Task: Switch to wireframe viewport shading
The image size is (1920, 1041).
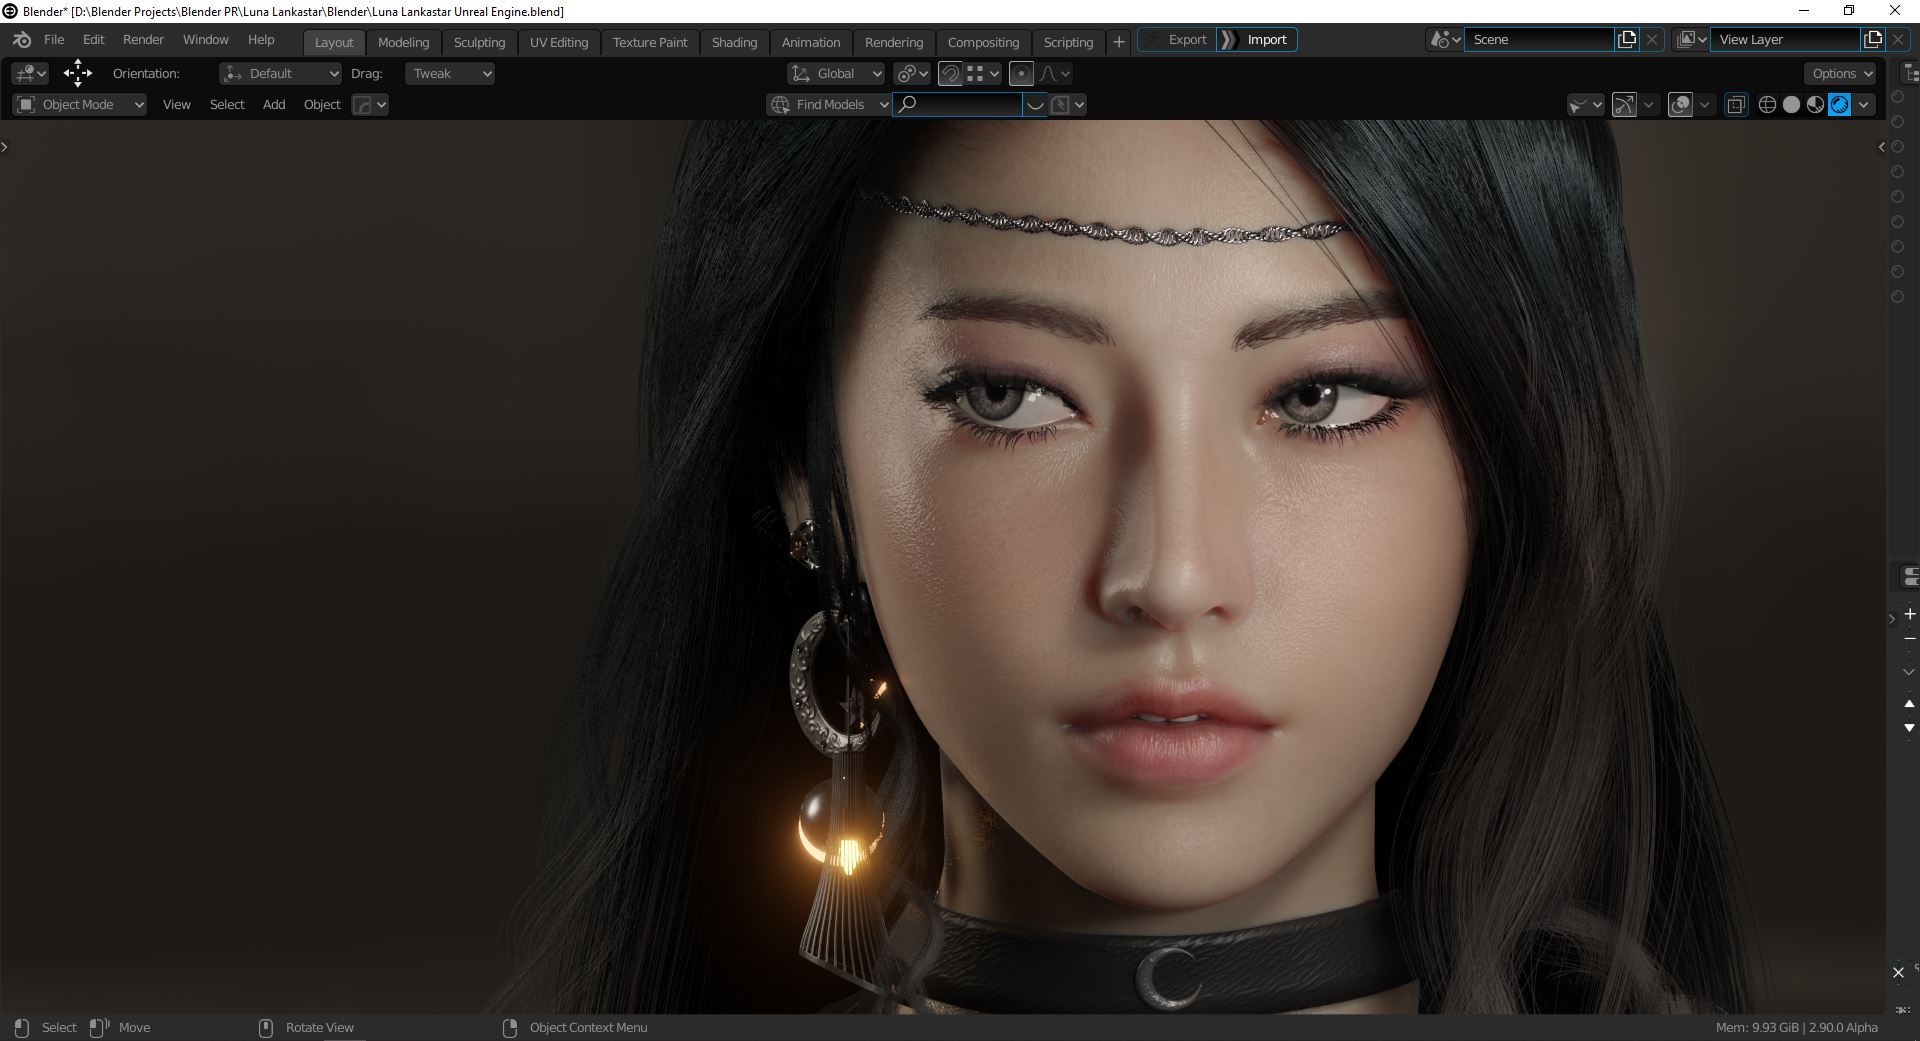Action: click(1767, 105)
